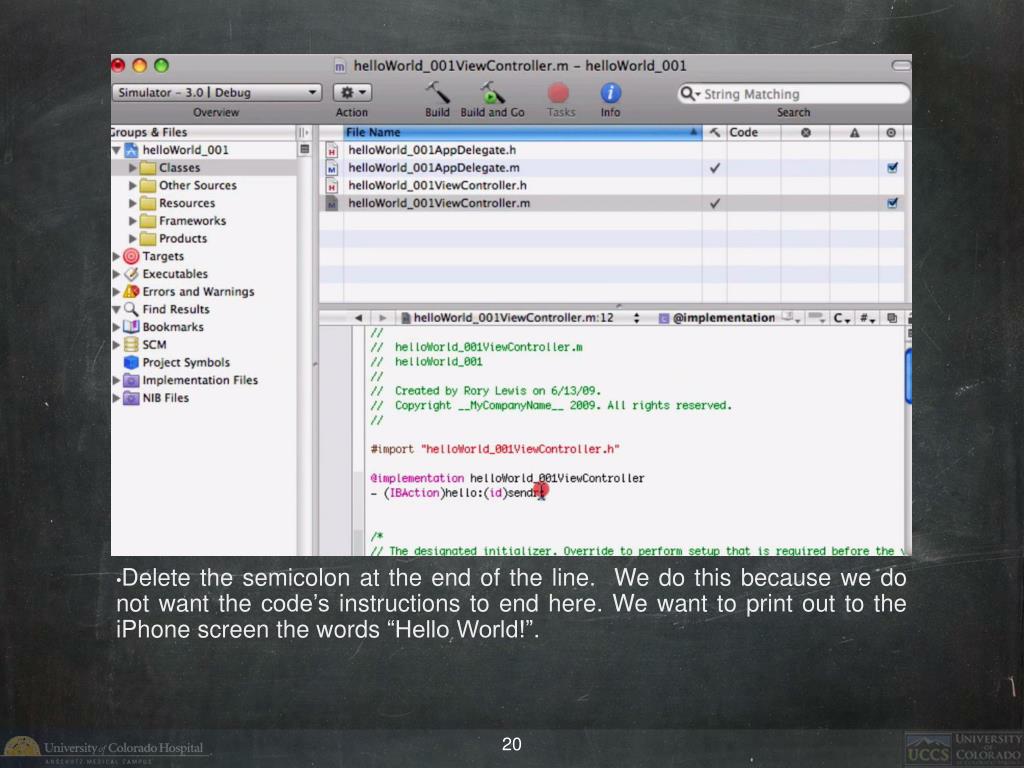
Task: Select the Project Symbols cube icon
Action: 131,362
